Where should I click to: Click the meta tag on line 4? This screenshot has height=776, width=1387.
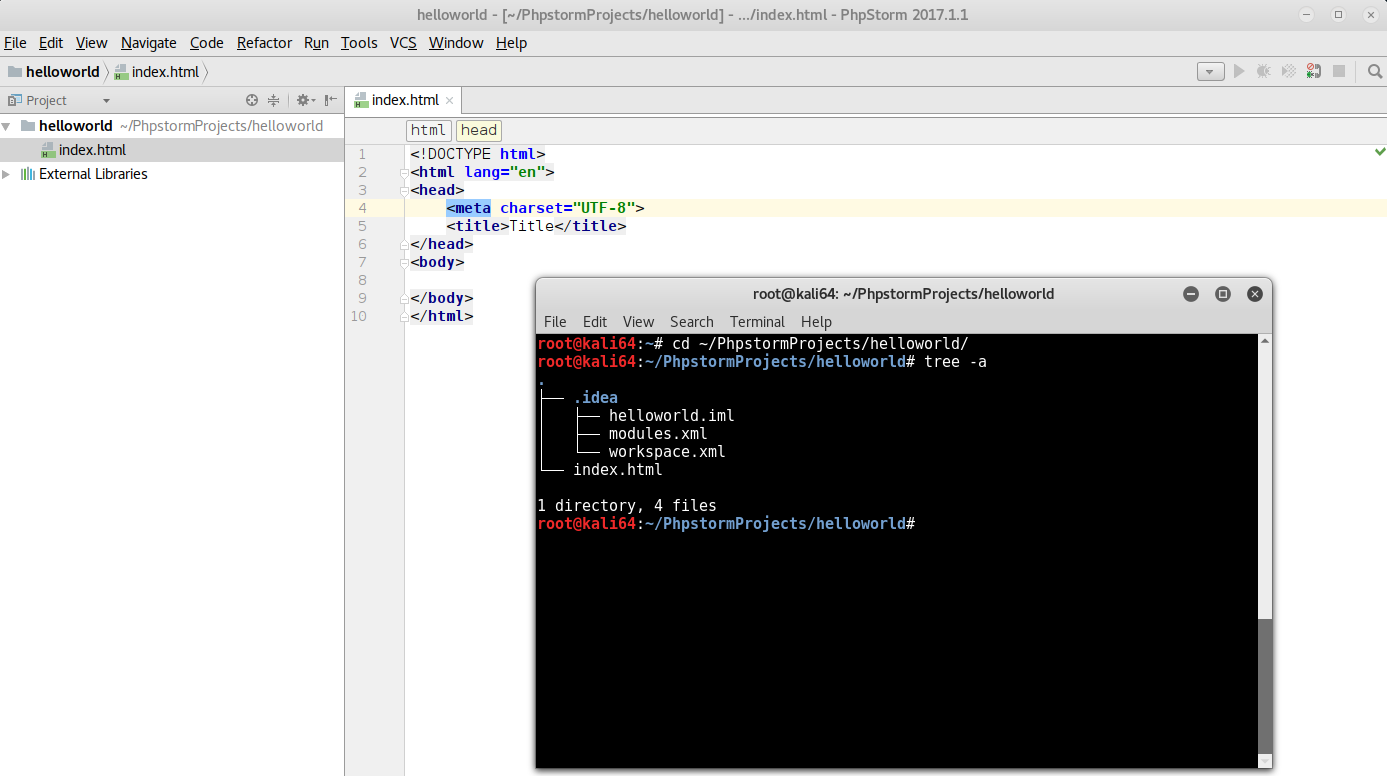click(469, 208)
